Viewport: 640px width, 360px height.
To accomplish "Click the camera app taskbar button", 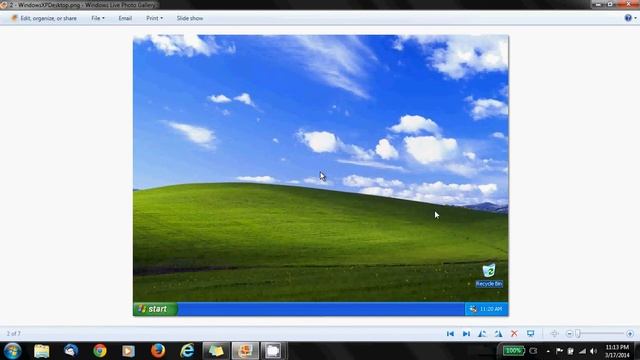I will point(273,351).
